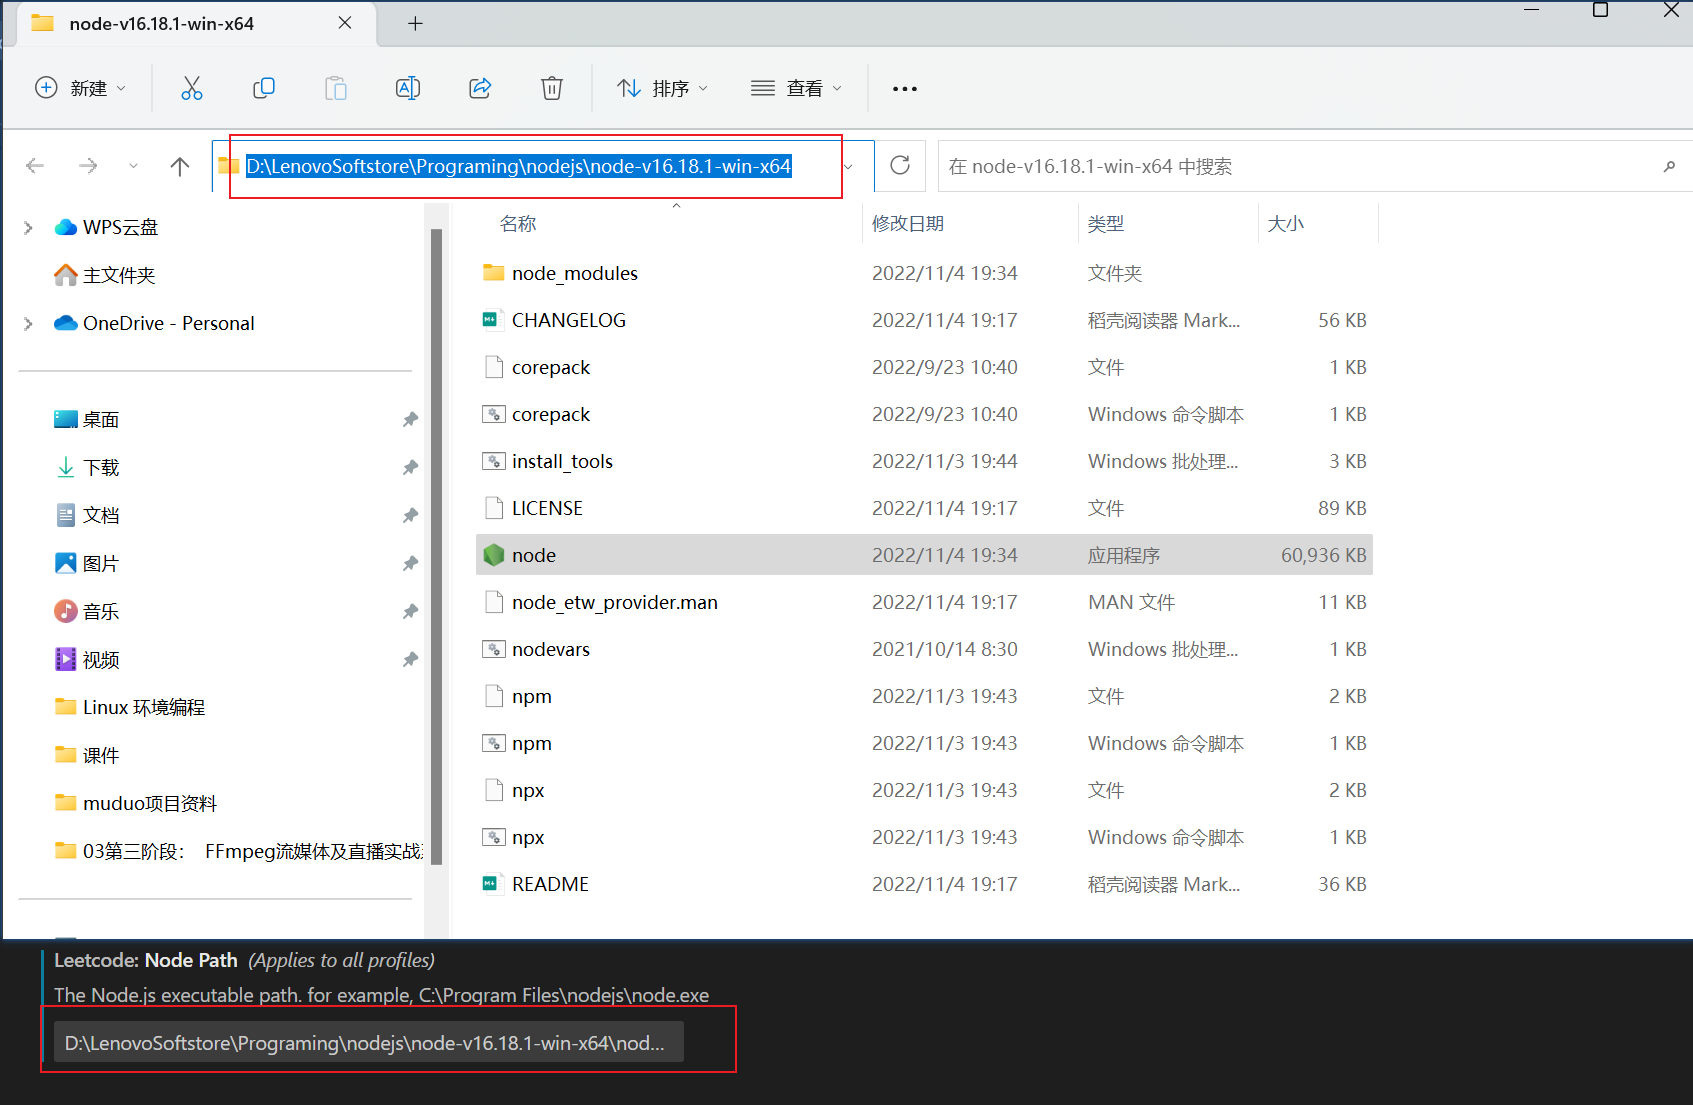Click the Rename icon in toolbar
This screenshot has height=1105, width=1693.
[408, 88]
